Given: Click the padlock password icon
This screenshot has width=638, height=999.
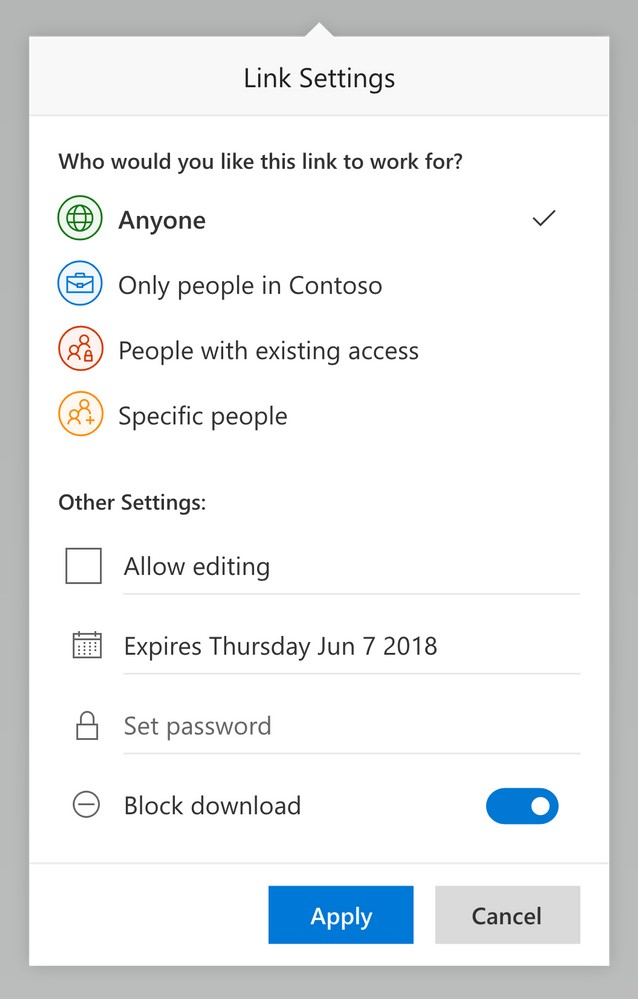Looking at the screenshot, I should click(x=87, y=726).
